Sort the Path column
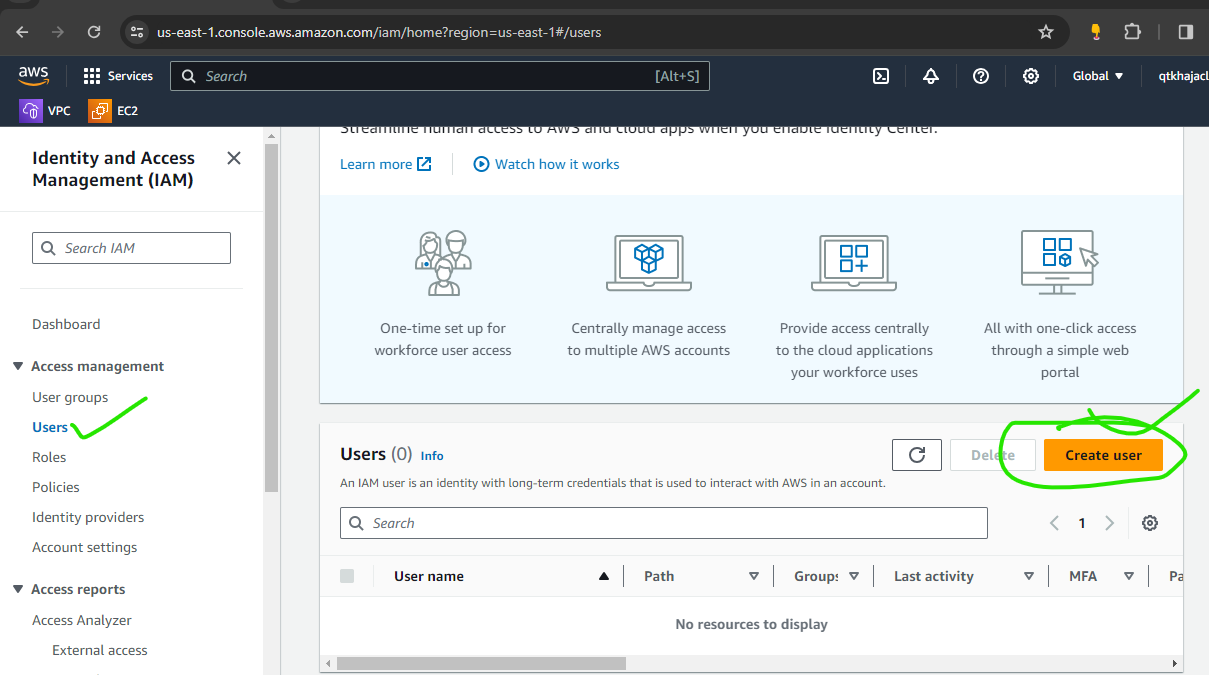 point(754,576)
